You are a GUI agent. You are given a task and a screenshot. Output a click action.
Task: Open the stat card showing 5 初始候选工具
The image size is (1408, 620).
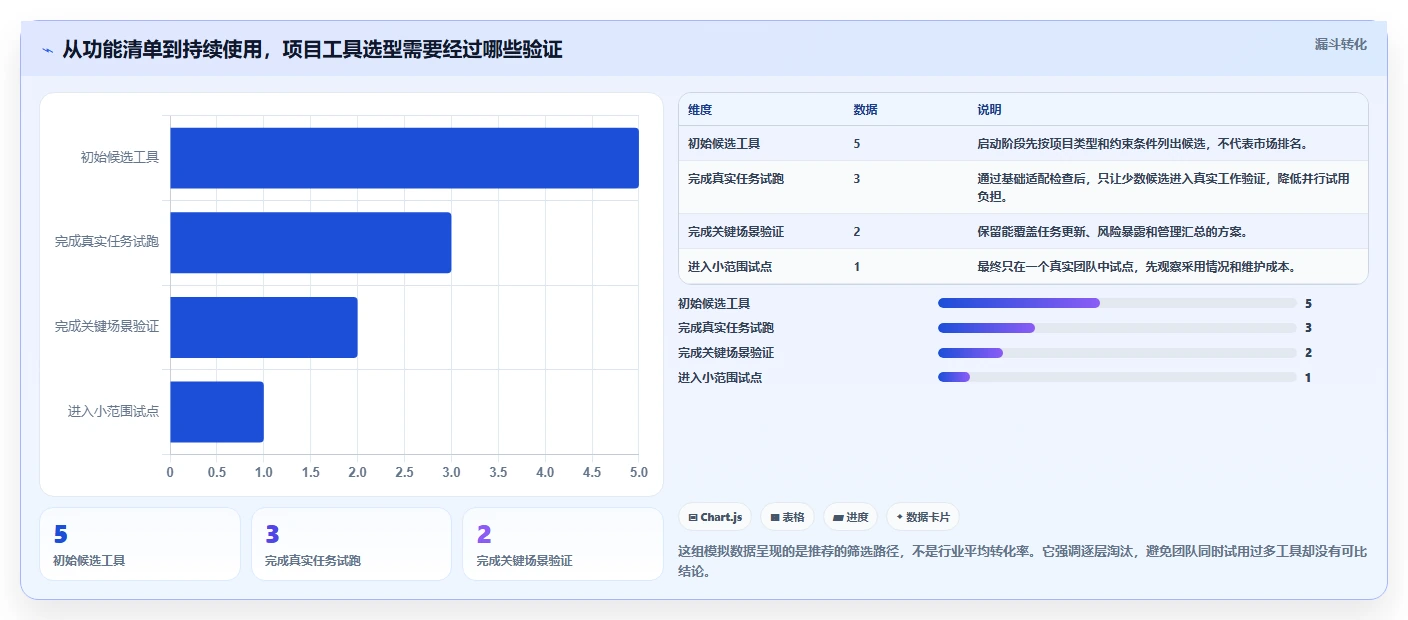(x=140, y=544)
